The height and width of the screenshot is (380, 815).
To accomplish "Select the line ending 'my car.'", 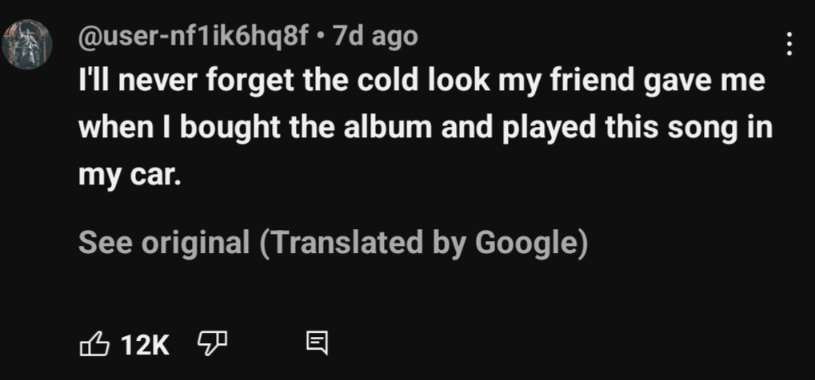I will click(x=129, y=177).
